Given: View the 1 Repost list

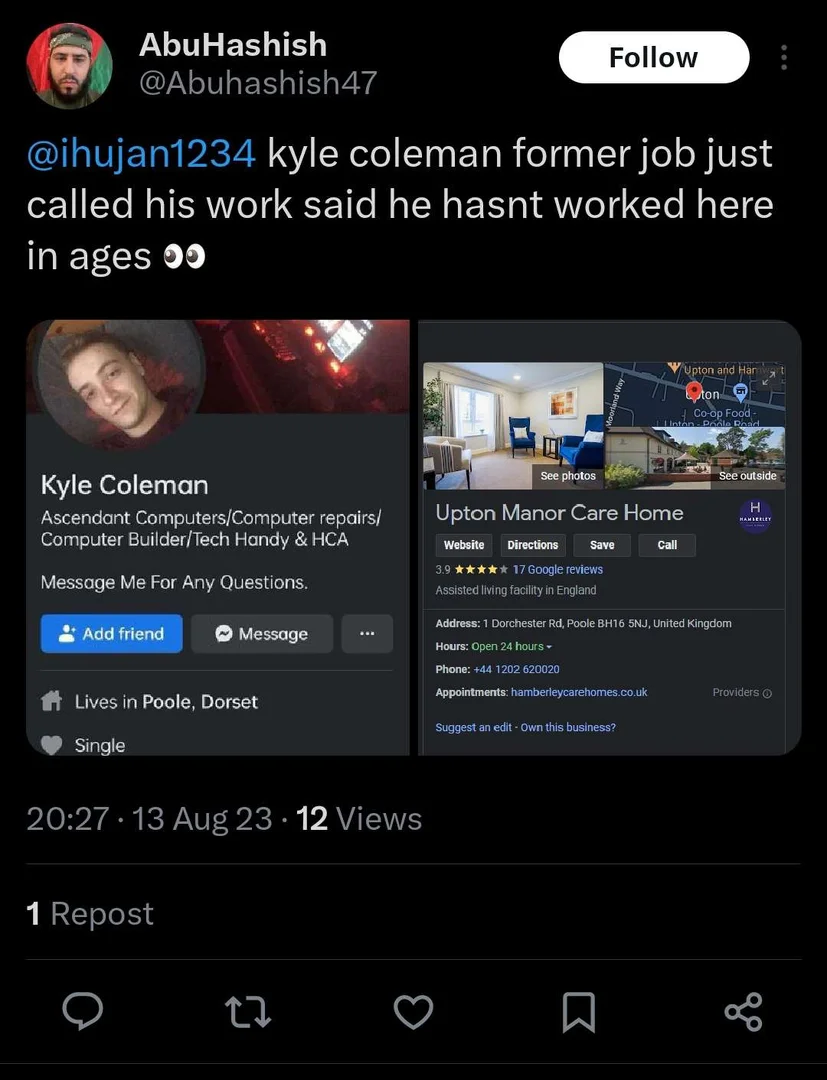Looking at the screenshot, I should coord(90,913).
